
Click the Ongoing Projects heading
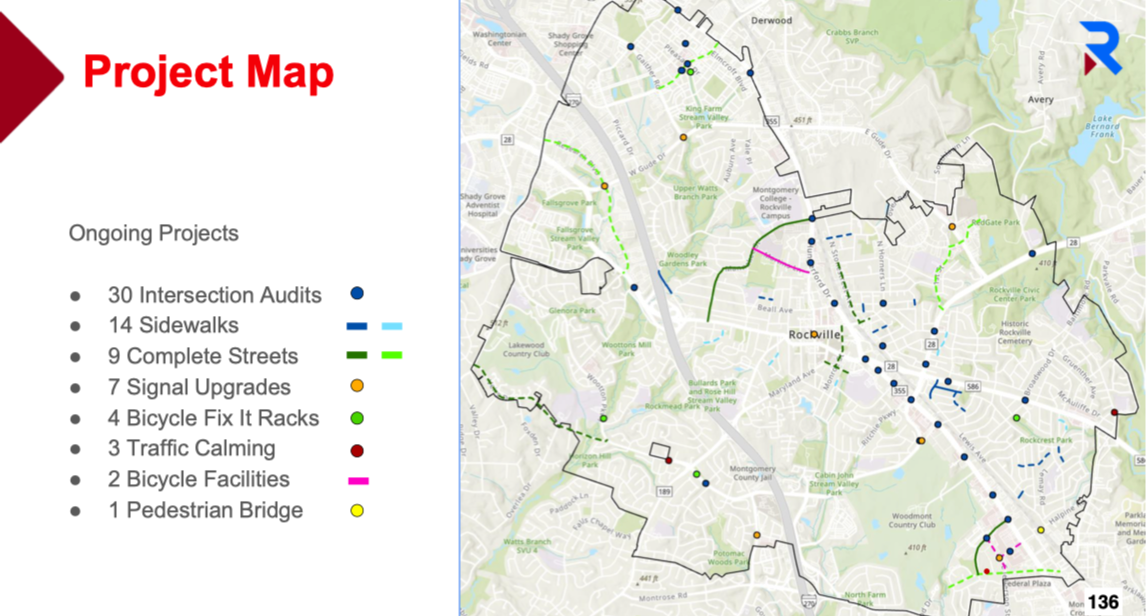coord(154,233)
